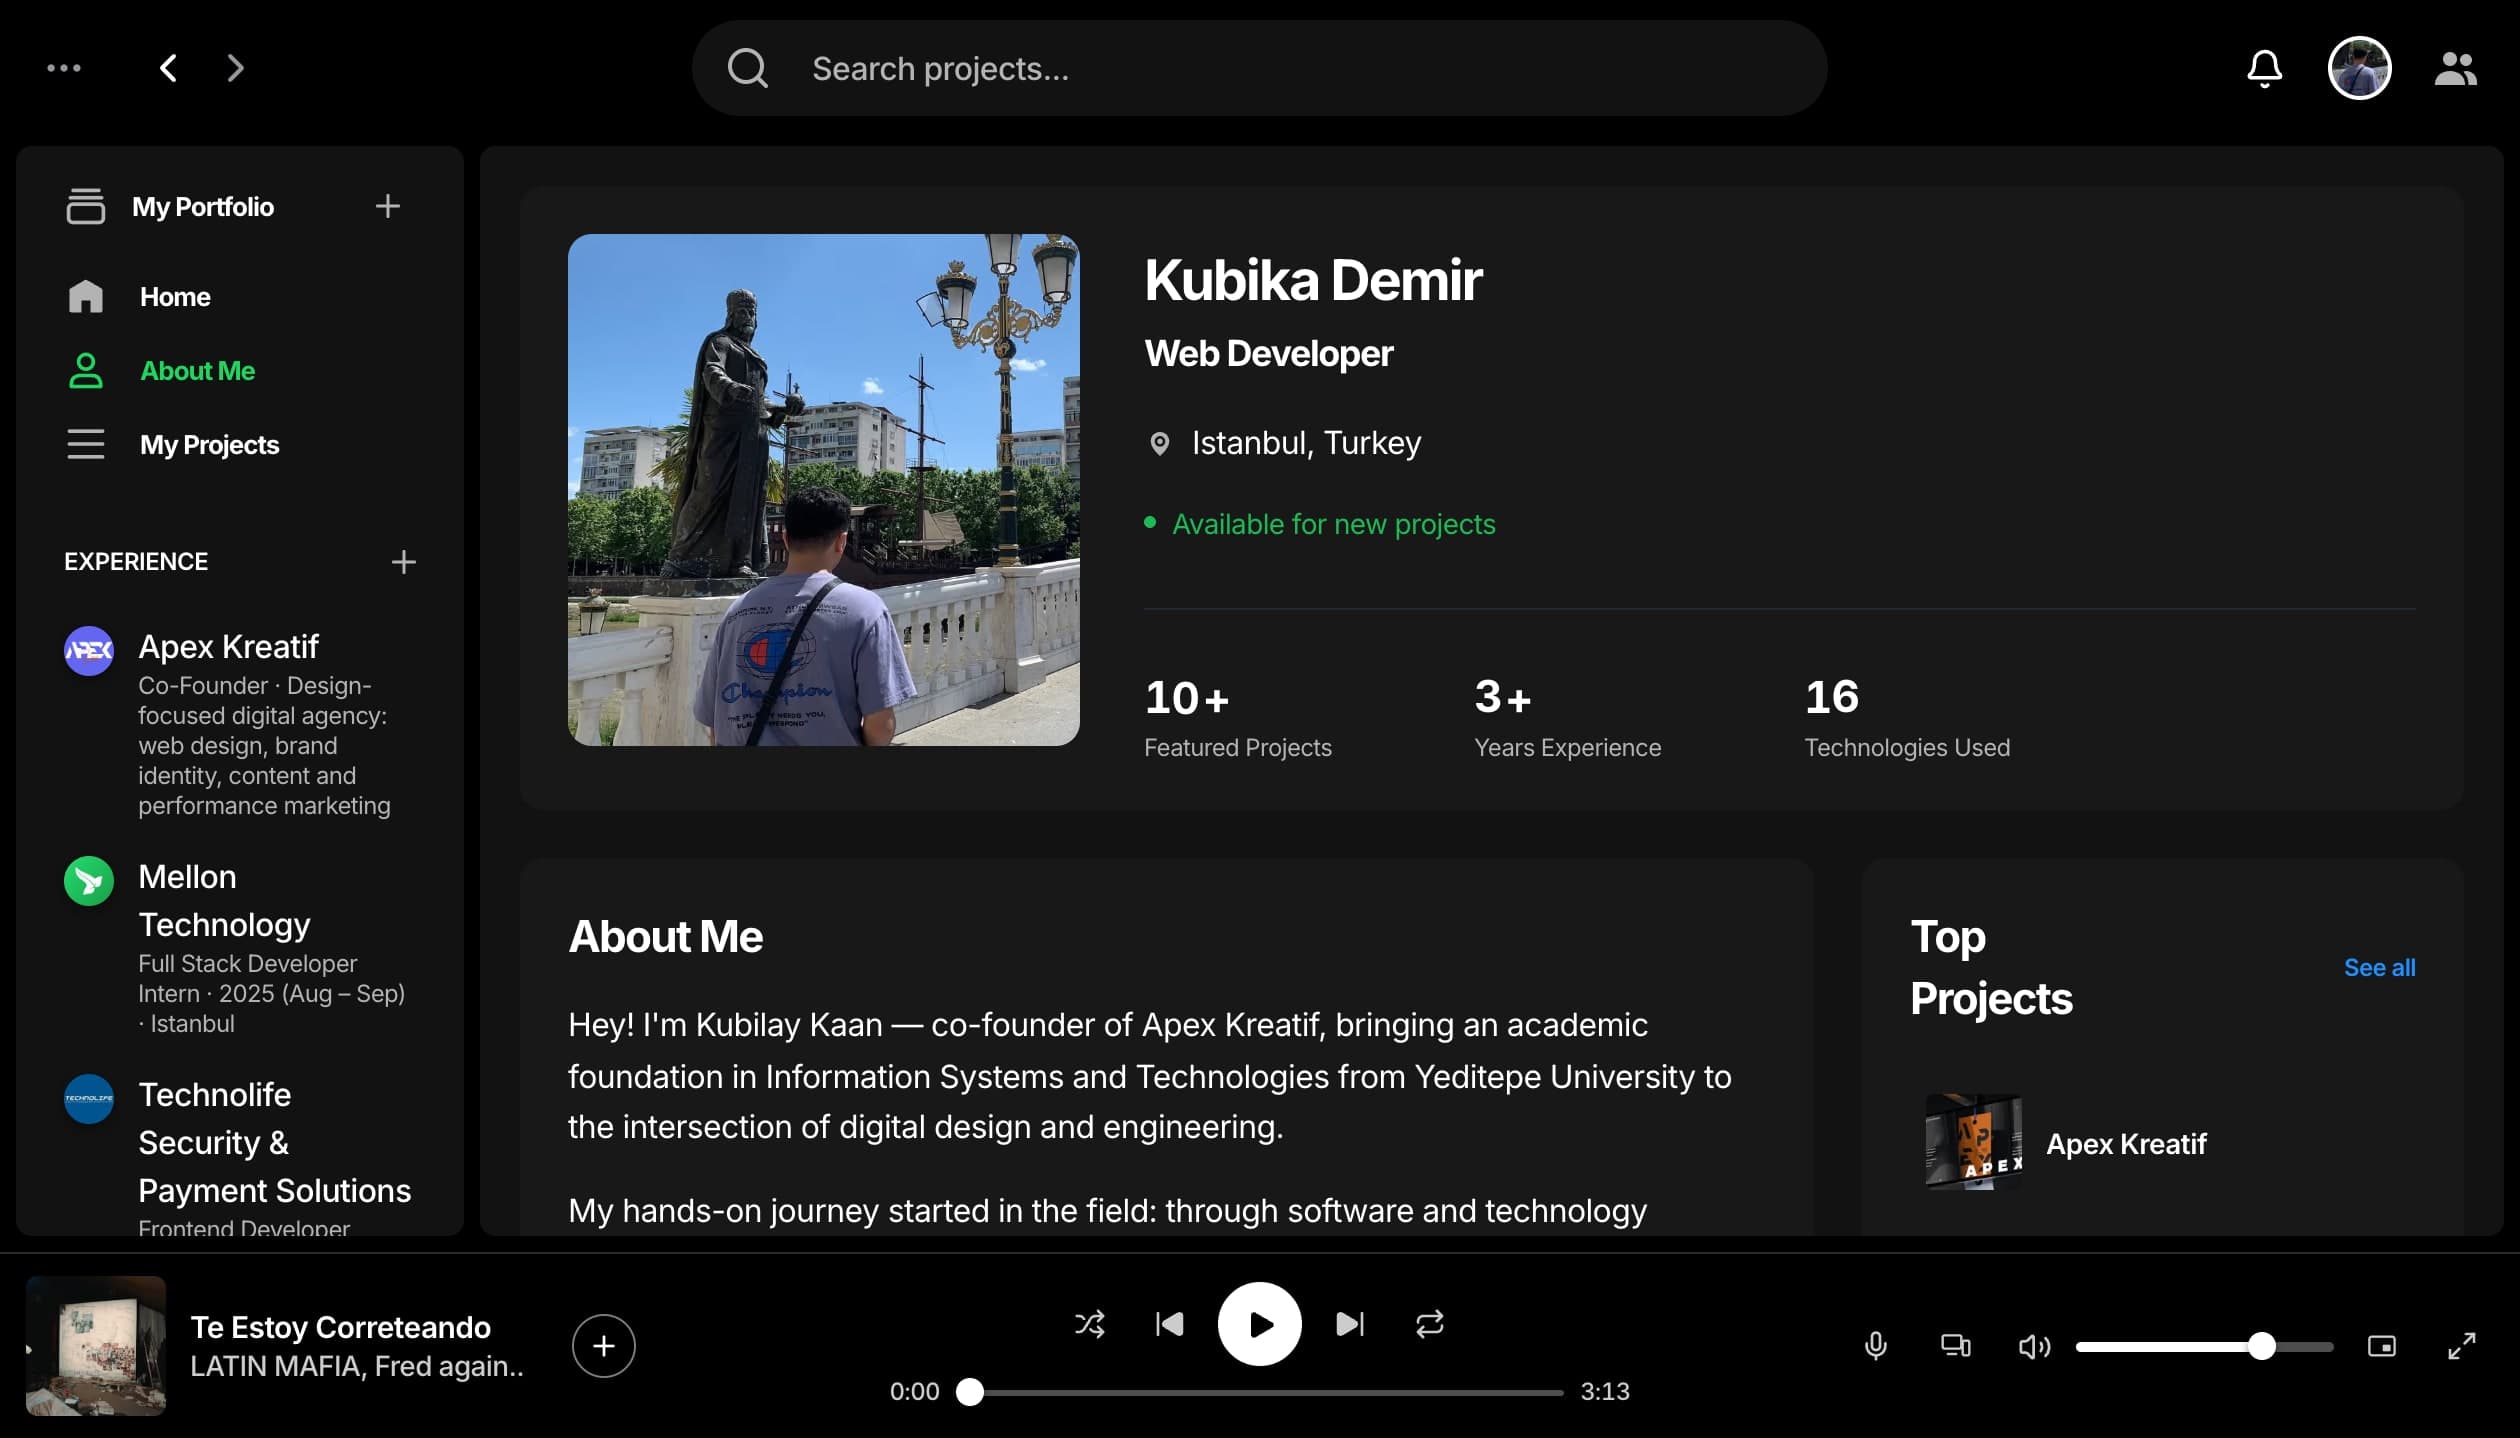Click the profile photo of Kubika Demir

823,490
